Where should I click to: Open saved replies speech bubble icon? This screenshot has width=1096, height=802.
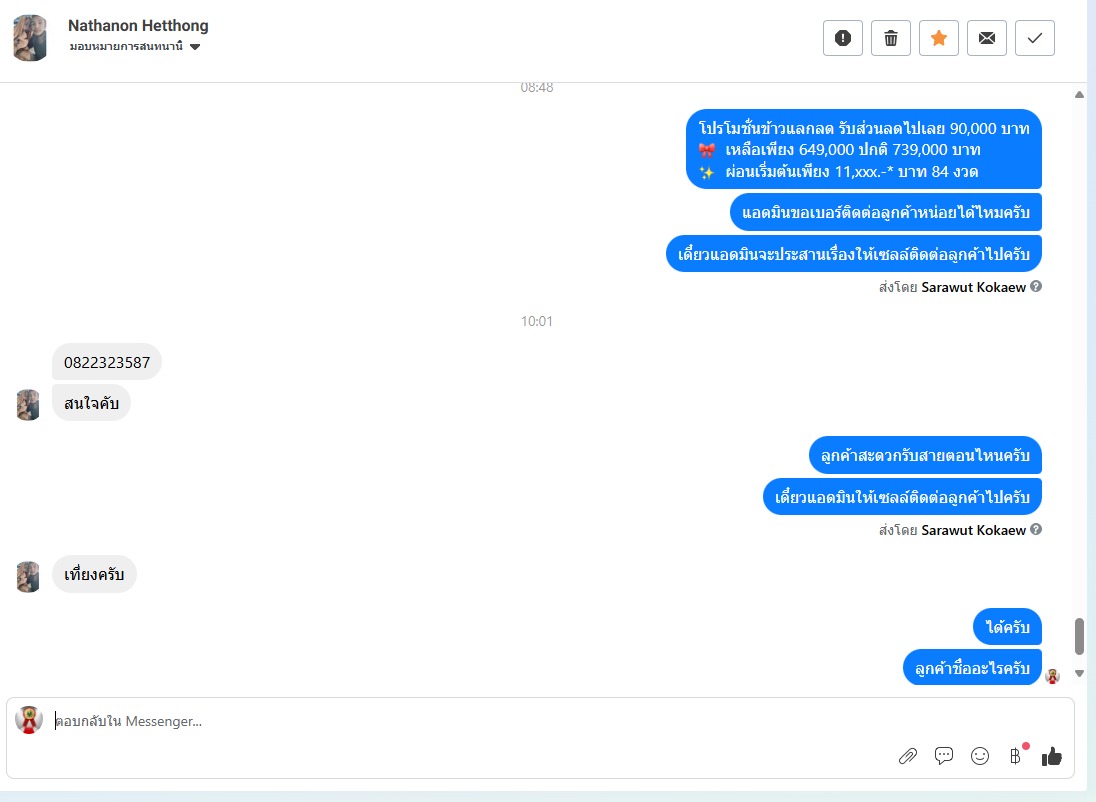click(944, 756)
